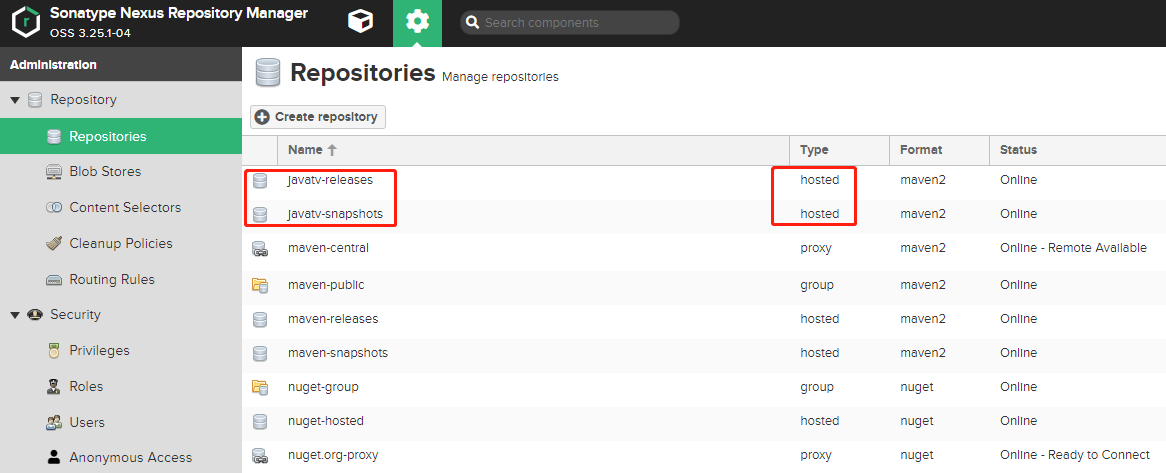Open Blob Stores in sidebar
The height and width of the screenshot is (473, 1166).
point(105,172)
